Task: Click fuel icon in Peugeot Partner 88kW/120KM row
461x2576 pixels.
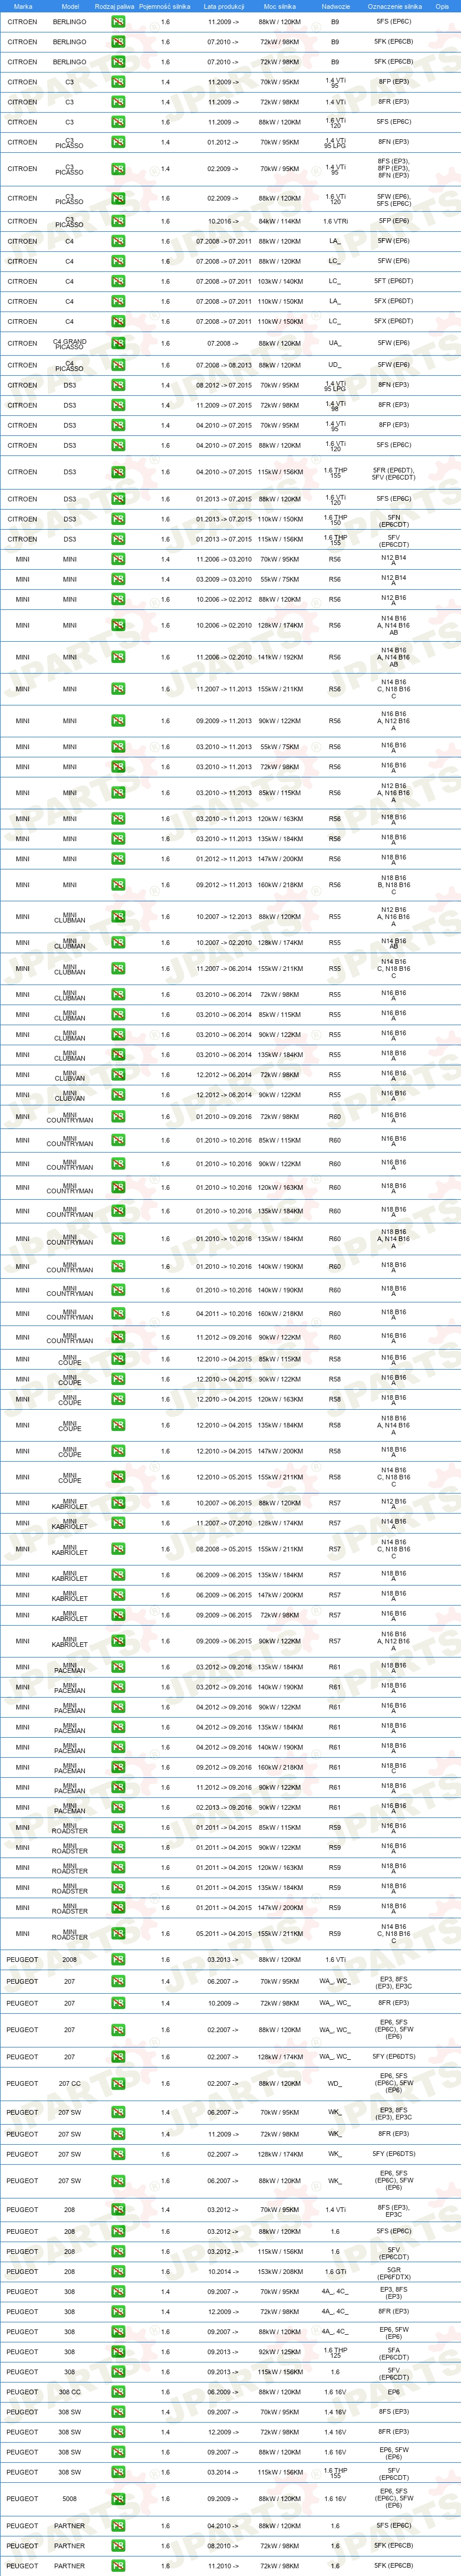Action: pos(118,2525)
